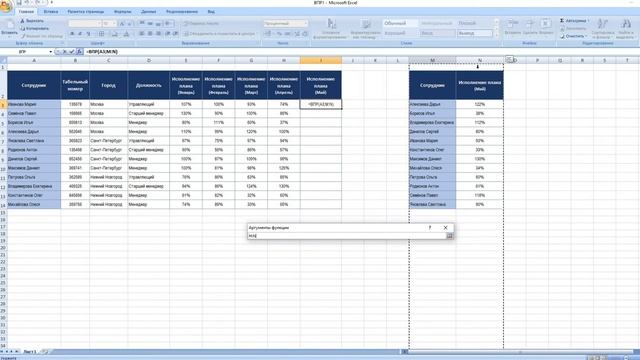Click the formula bar text =ВПР(A3;M:N)

(x=102, y=52)
